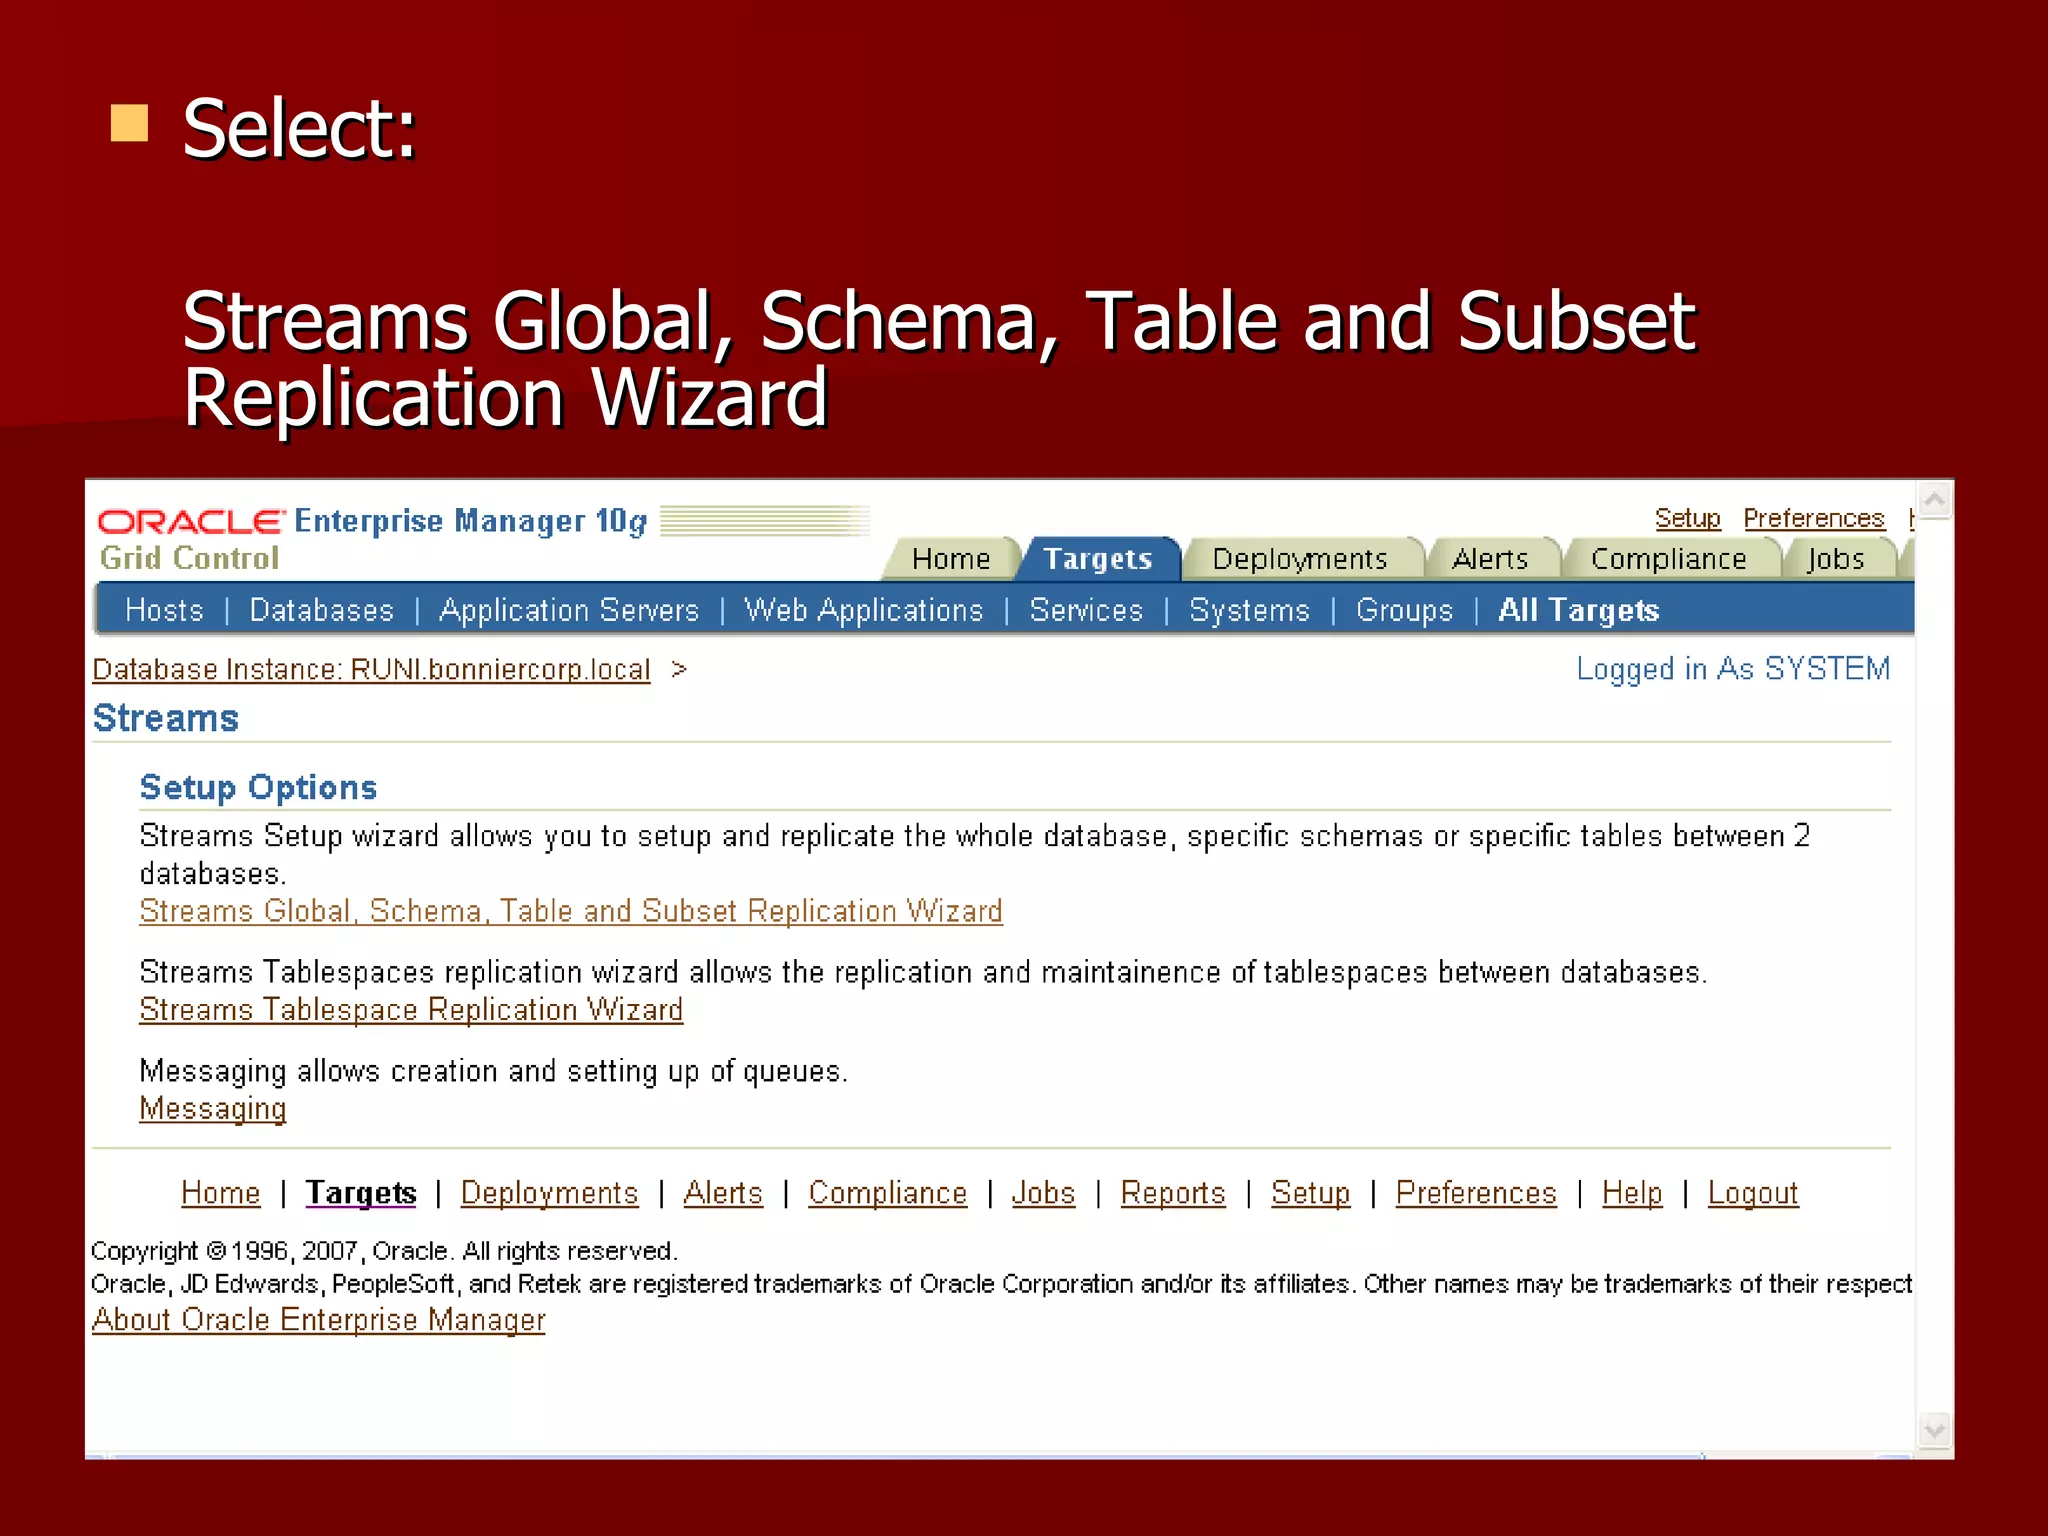Select Systems in the subnav bar

point(1249,610)
